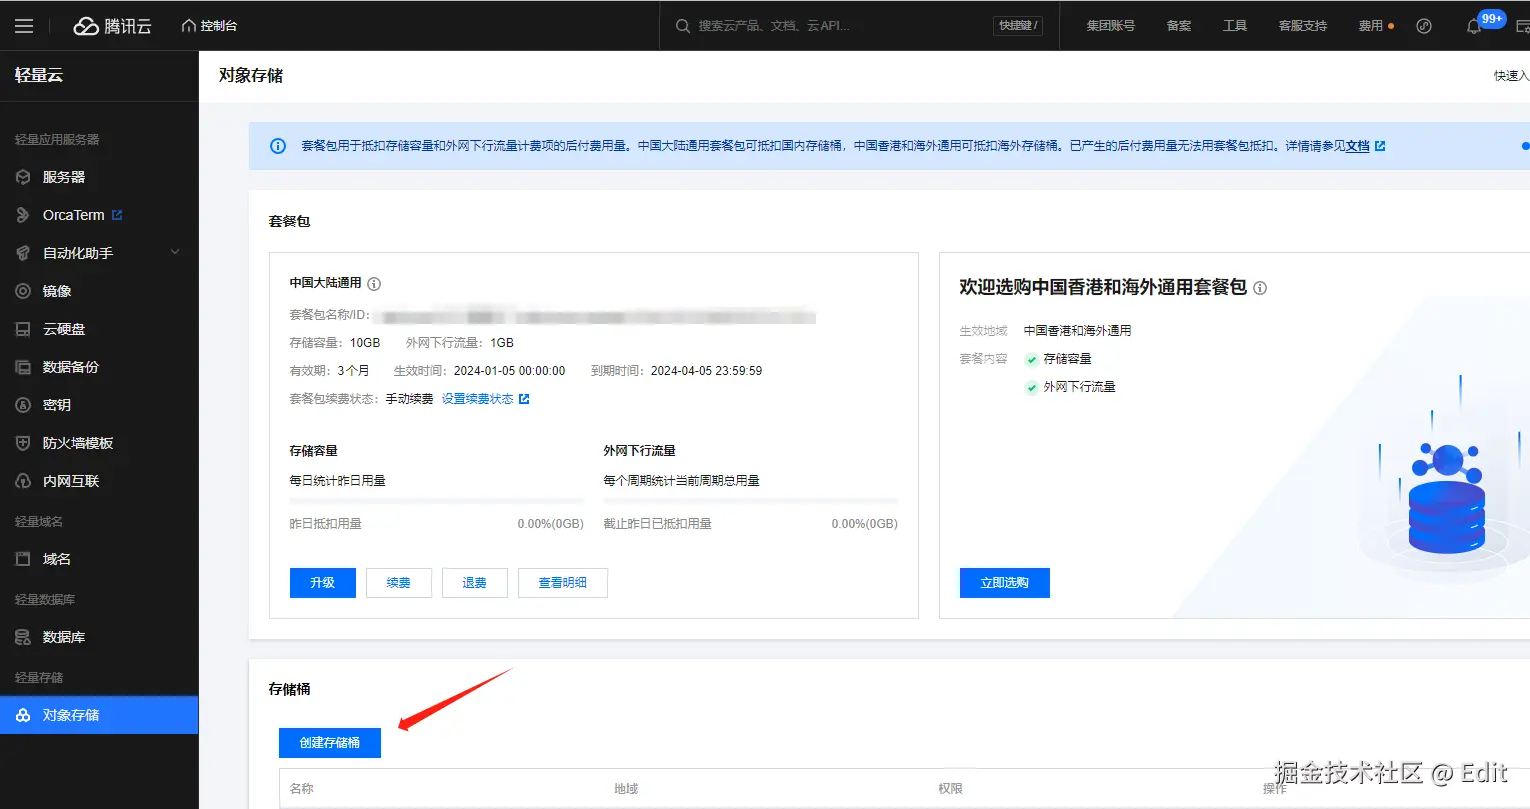The width and height of the screenshot is (1530, 809).
Task: Open the 费用 menu
Action: tap(1371, 26)
